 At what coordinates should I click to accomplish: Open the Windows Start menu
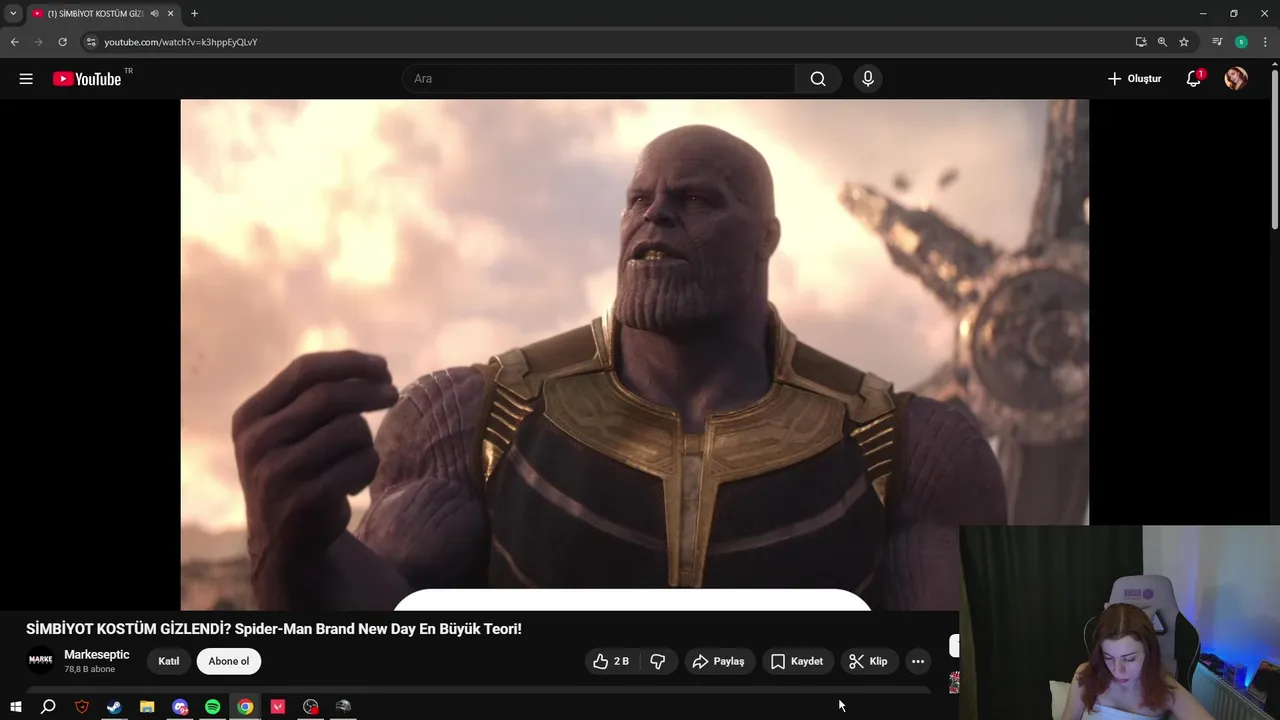coord(16,707)
